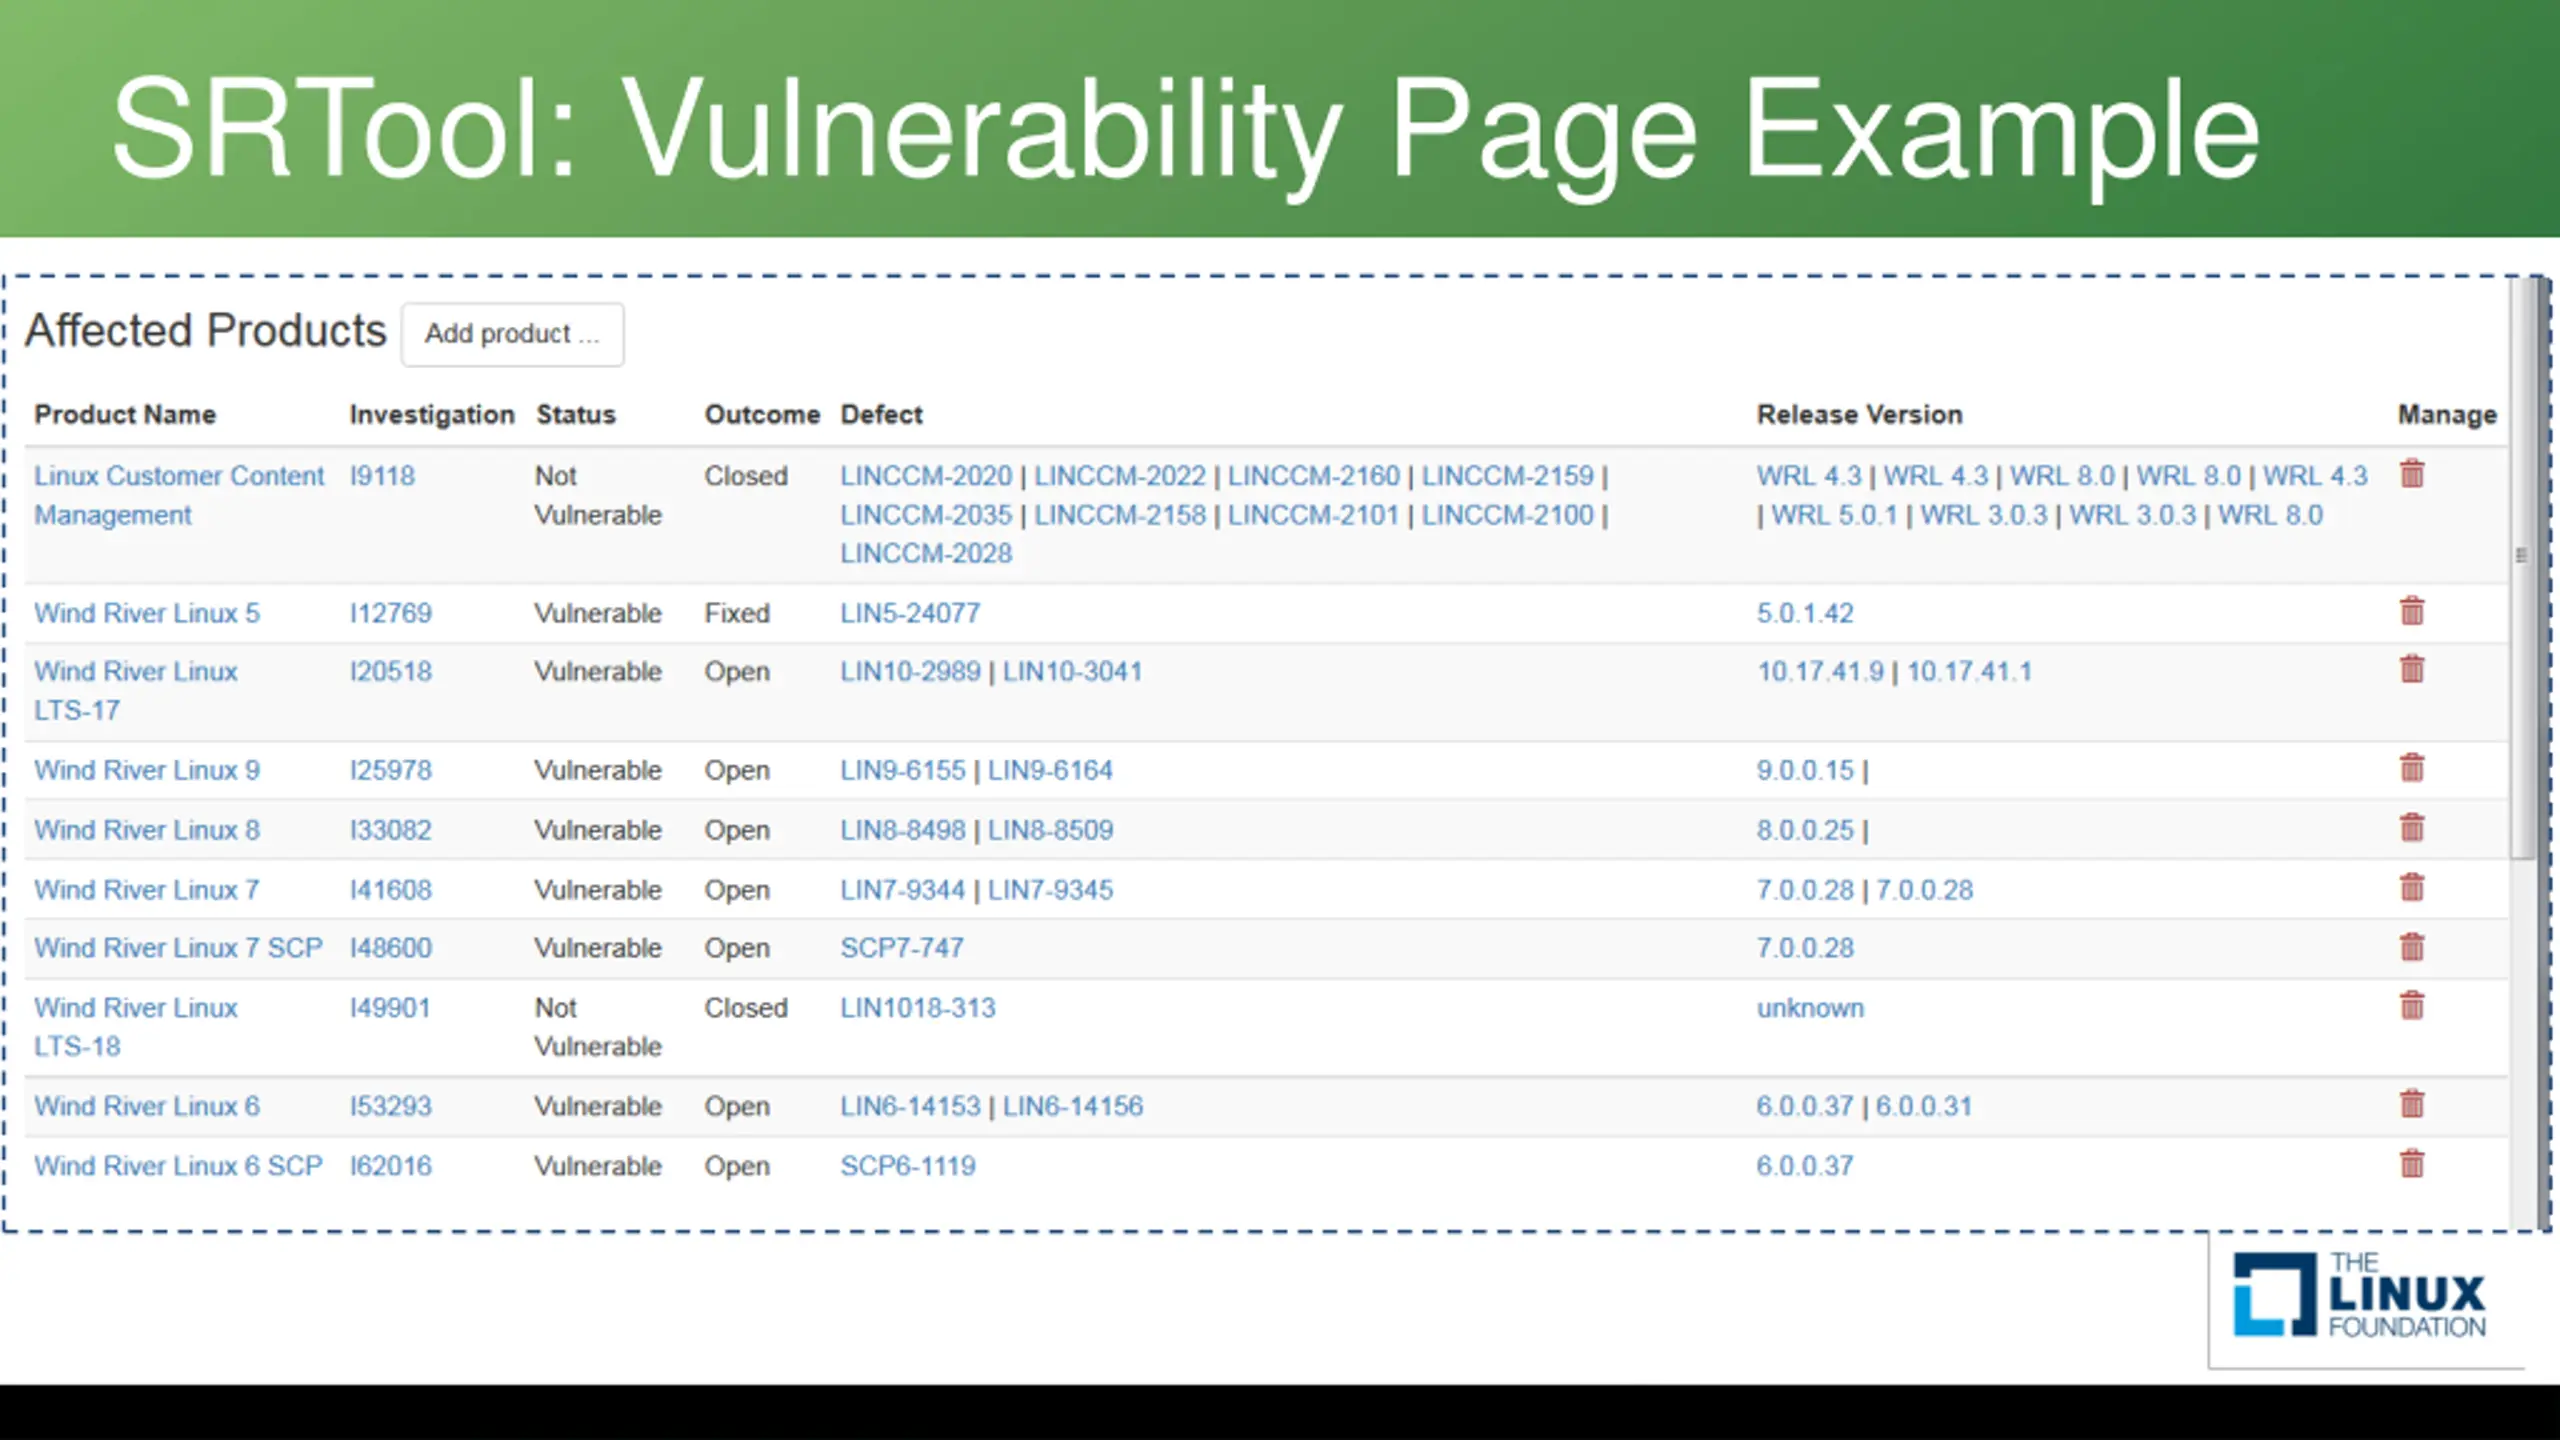The image size is (2560, 1440).
Task: Open the Wind River Linux LTS-17 product
Action: [x=136, y=691]
